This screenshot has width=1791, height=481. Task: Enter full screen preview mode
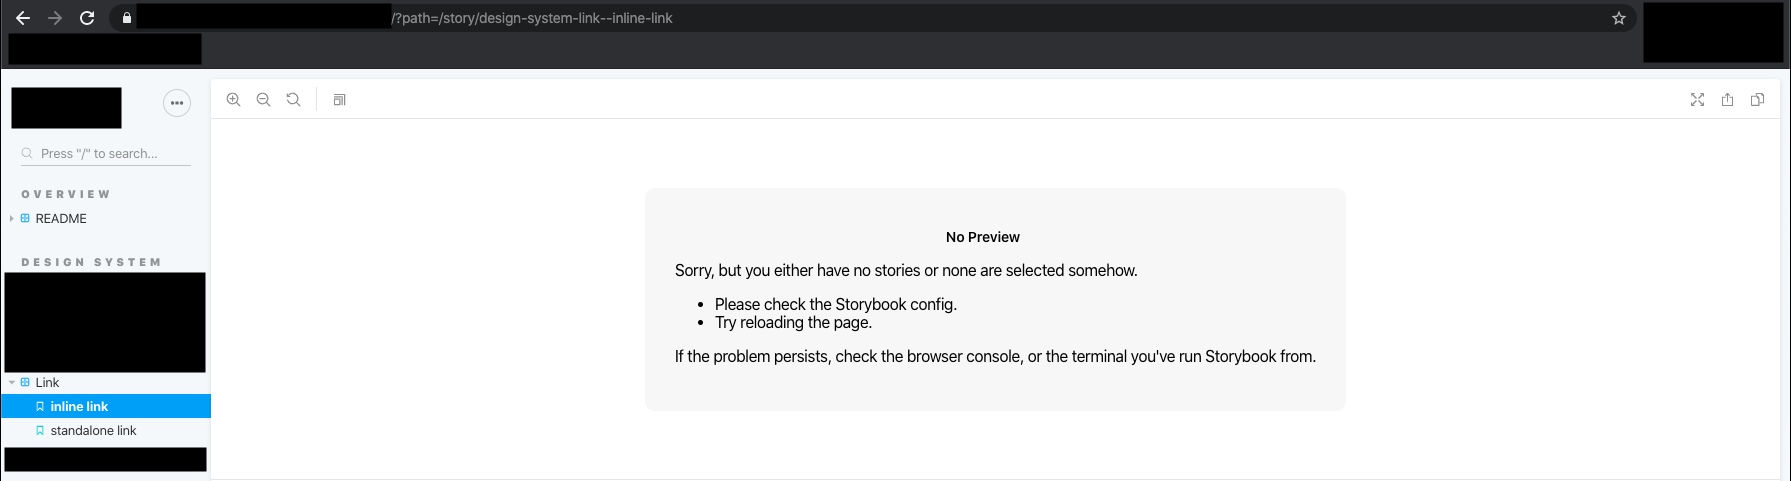(1697, 100)
